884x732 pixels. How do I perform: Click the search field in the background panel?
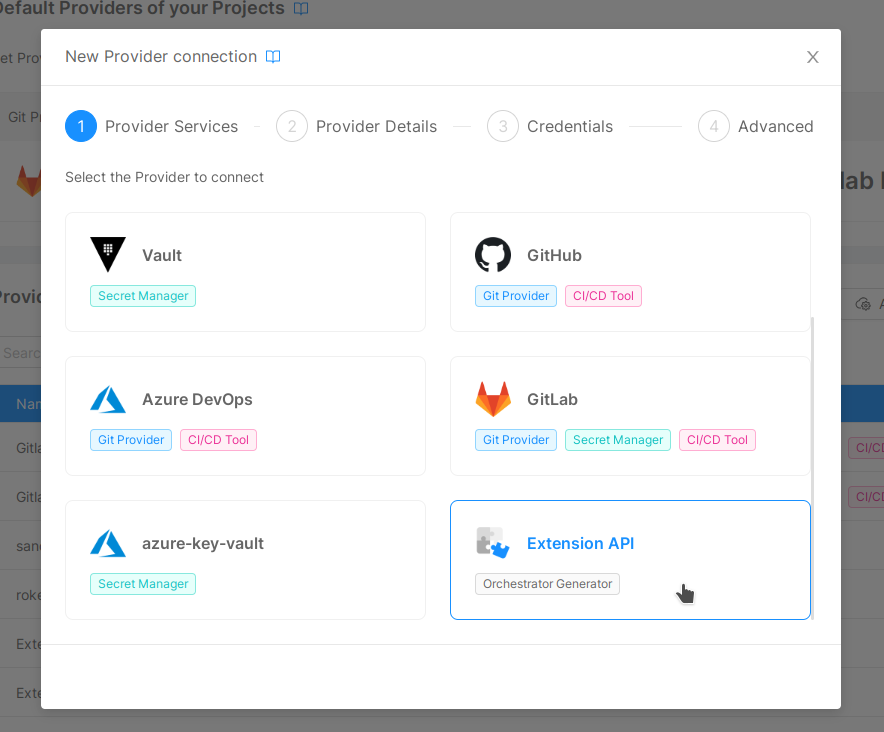[20, 353]
